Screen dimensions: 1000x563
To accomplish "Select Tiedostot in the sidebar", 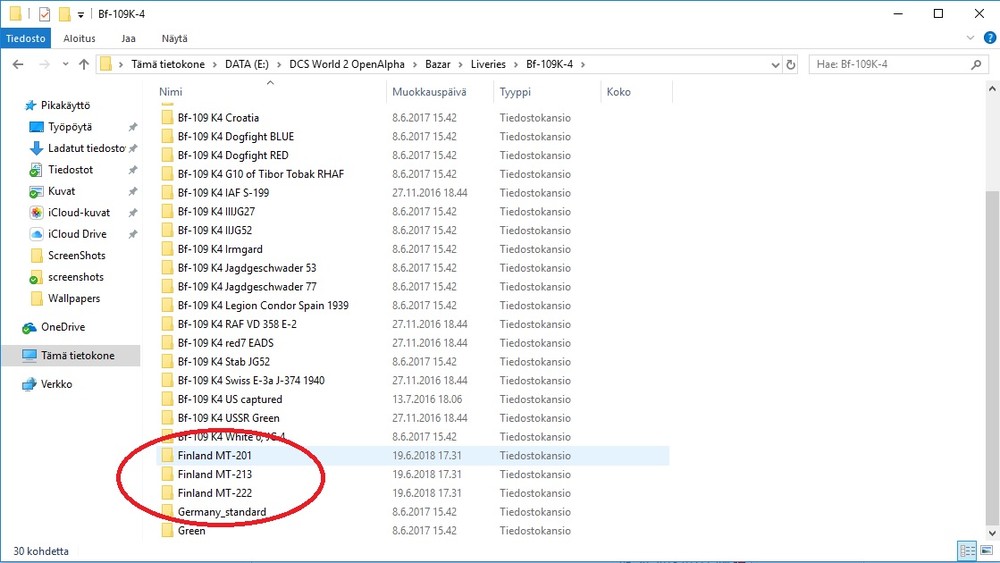I will click(x=70, y=170).
